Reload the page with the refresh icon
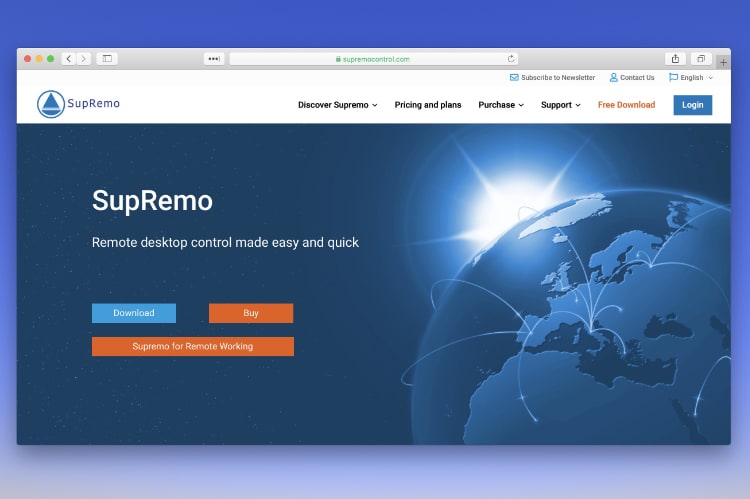750x499 pixels. pos(511,59)
